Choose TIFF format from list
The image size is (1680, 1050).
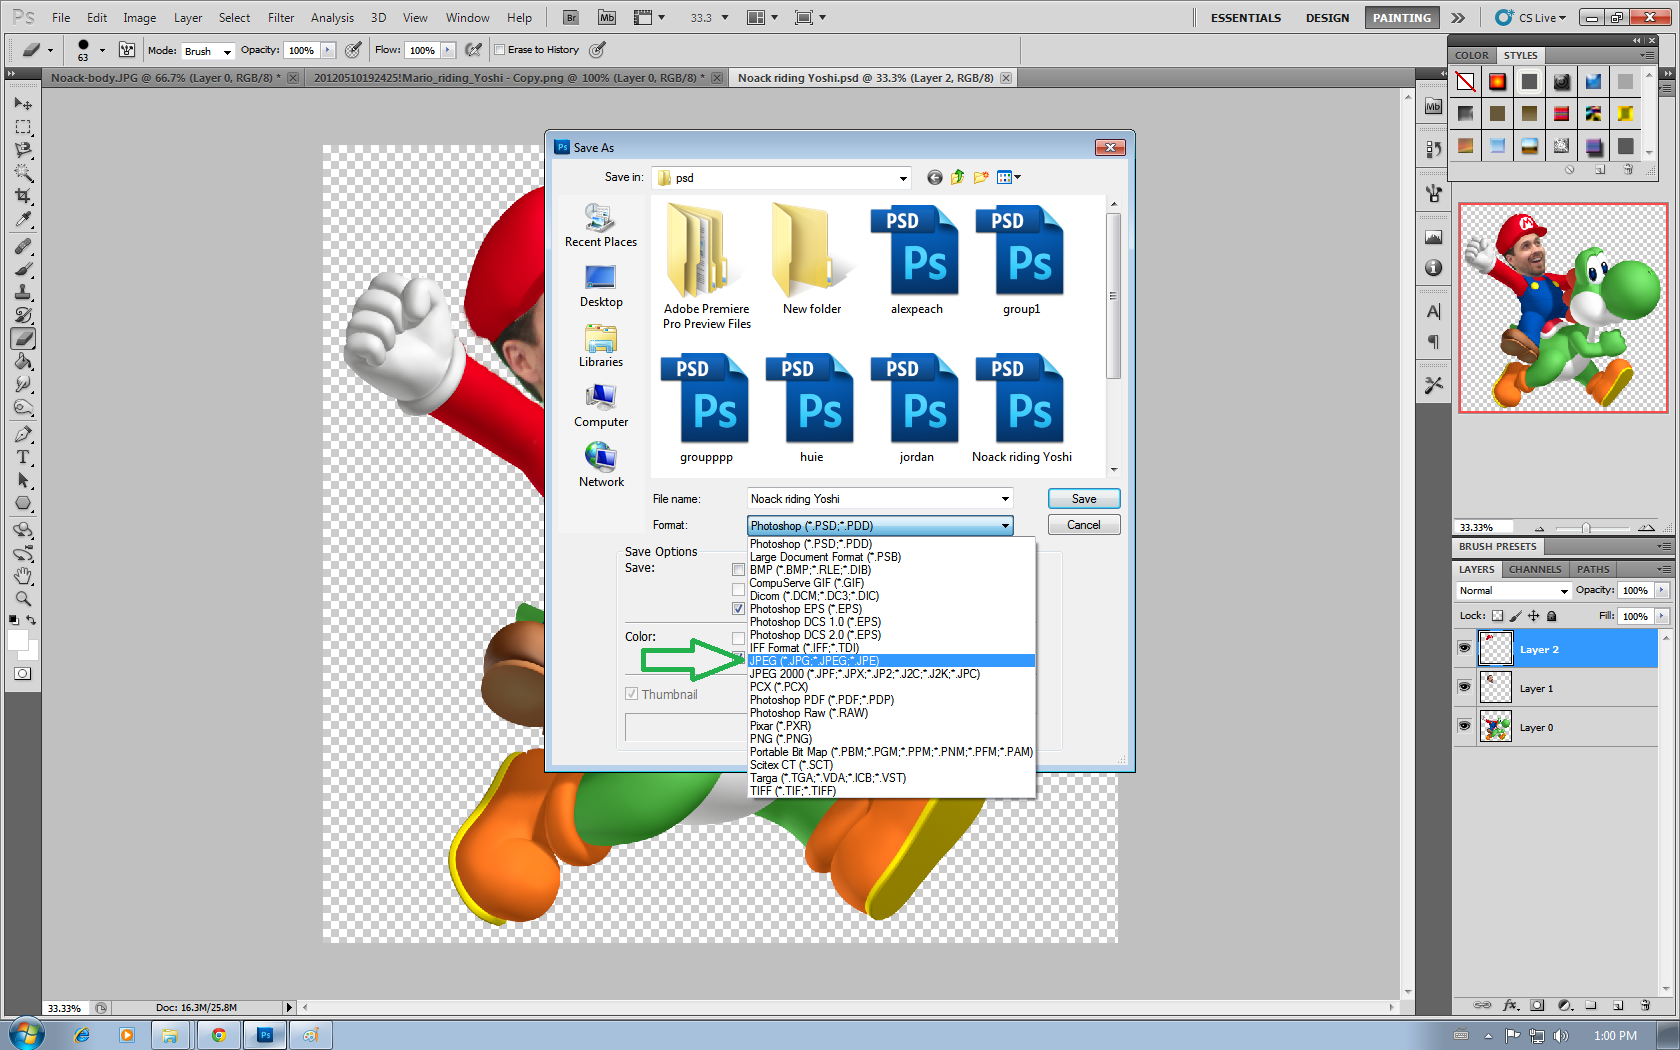tap(891, 791)
